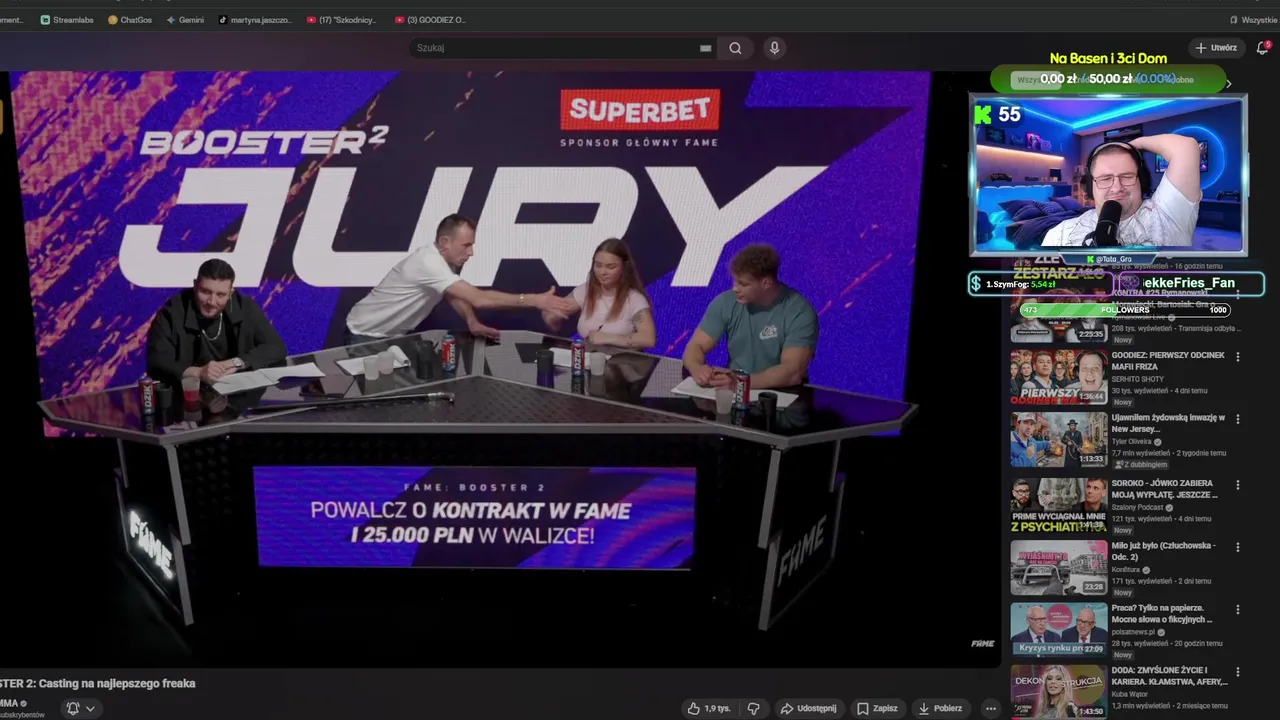Open Miło już było (Człuchowska - Odc. 2) title
The height and width of the screenshot is (720, 1280).
pyautogui.click(x=1164, y=551)
